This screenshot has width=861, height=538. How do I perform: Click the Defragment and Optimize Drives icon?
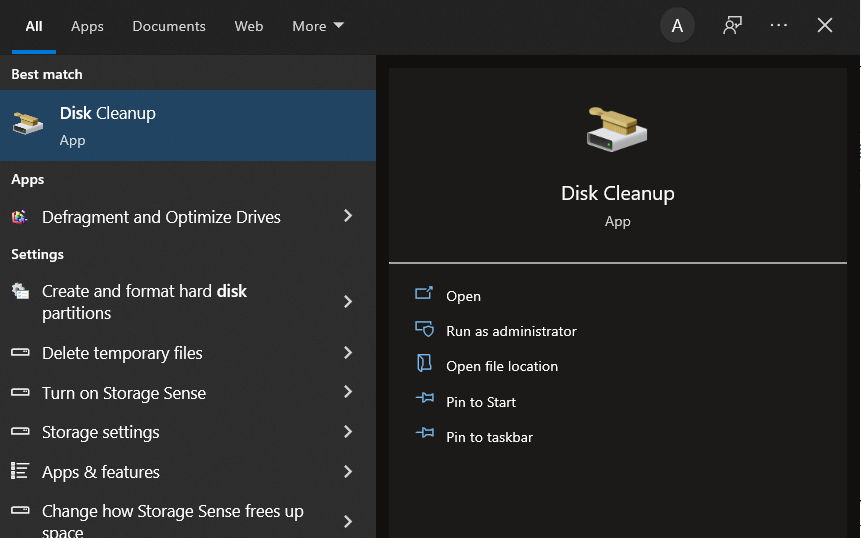click(x=20, y=217)
